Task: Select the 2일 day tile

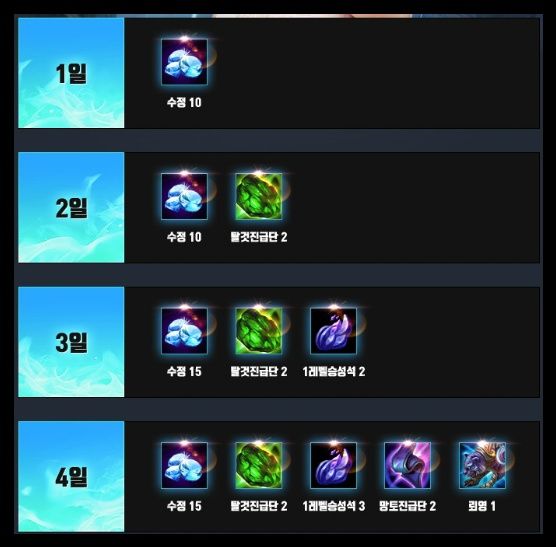Action: coord(71,207)
